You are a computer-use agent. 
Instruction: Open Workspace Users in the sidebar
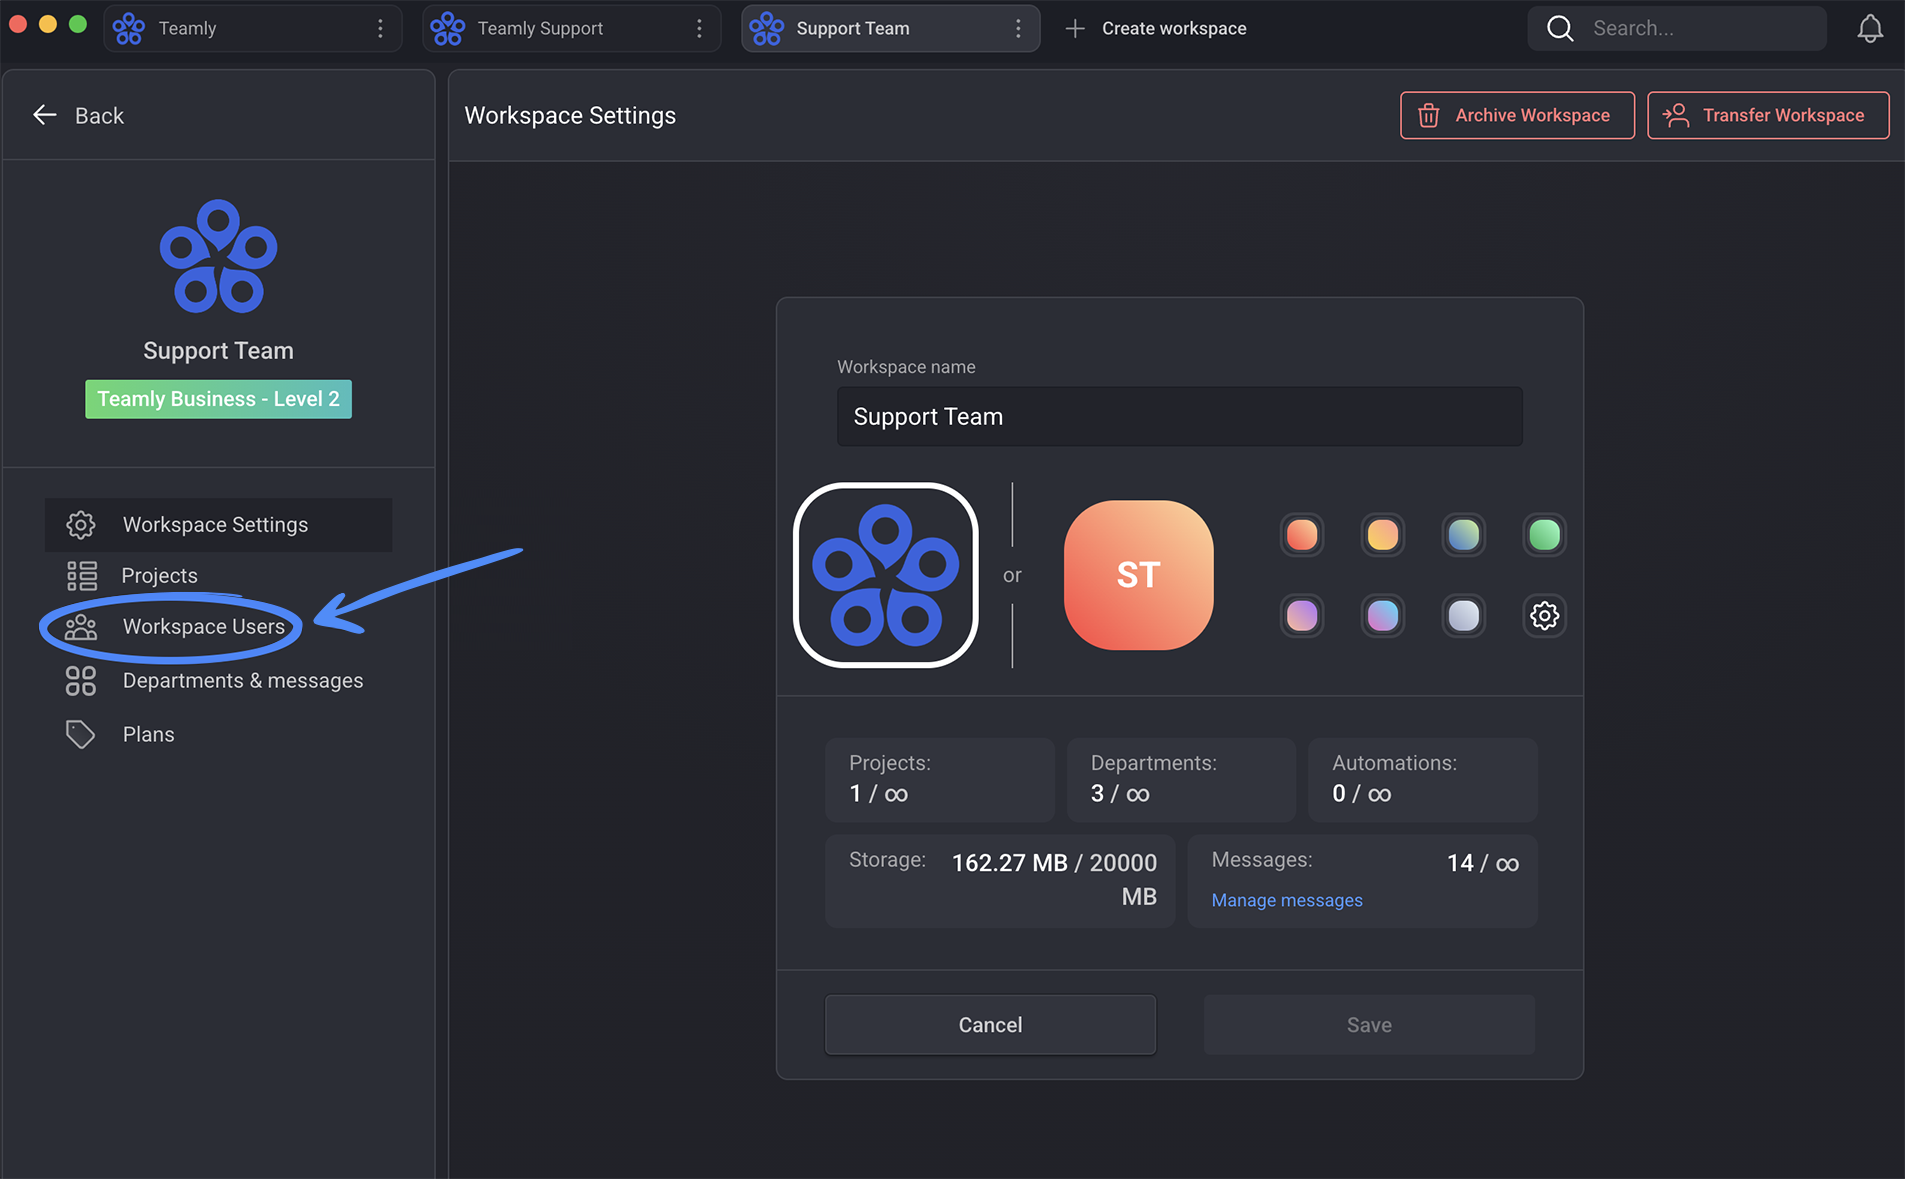coord(203,627)
